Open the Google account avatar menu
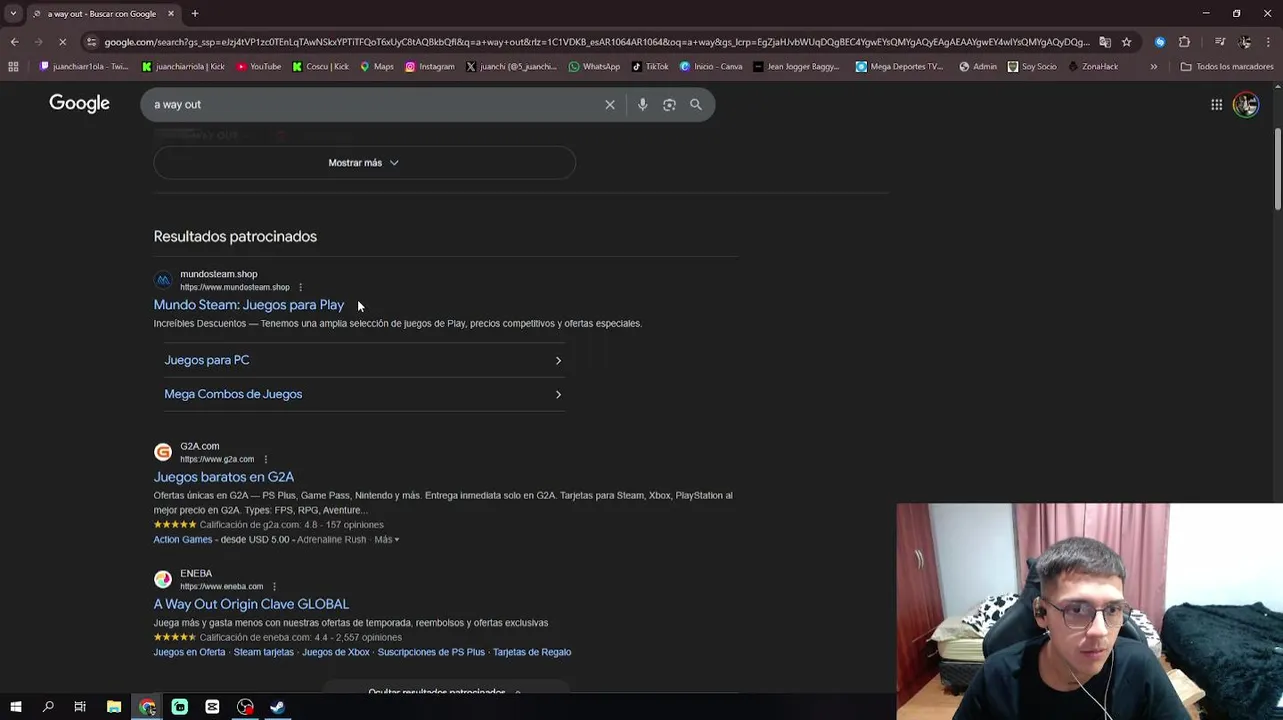The height and width of the screenshot is (720, 1283). 1246,104
